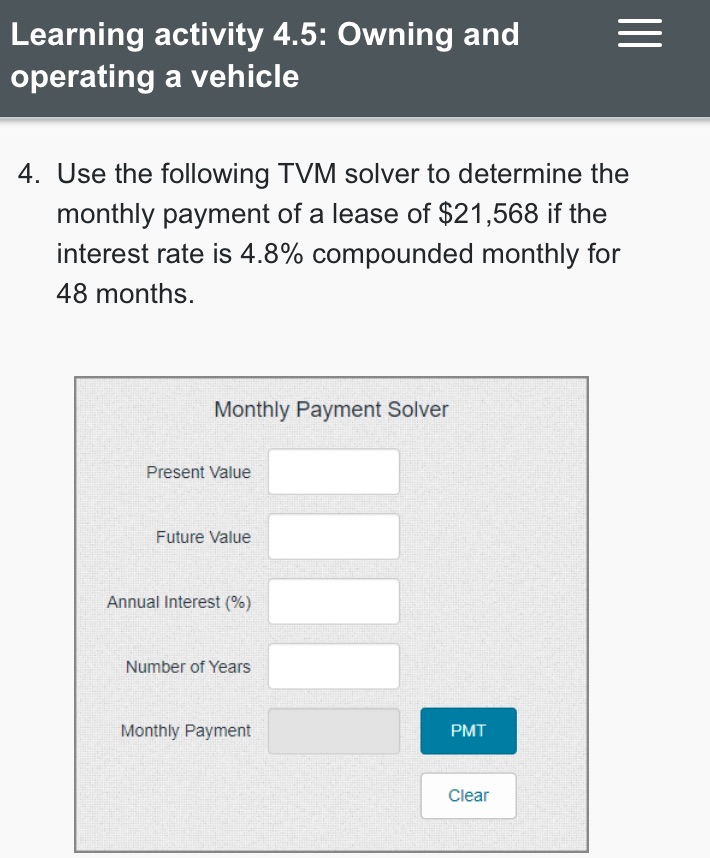This screenshot has width=710, height=858.
Task: Click the Monthly Payment Solver title
Action: 331,409
